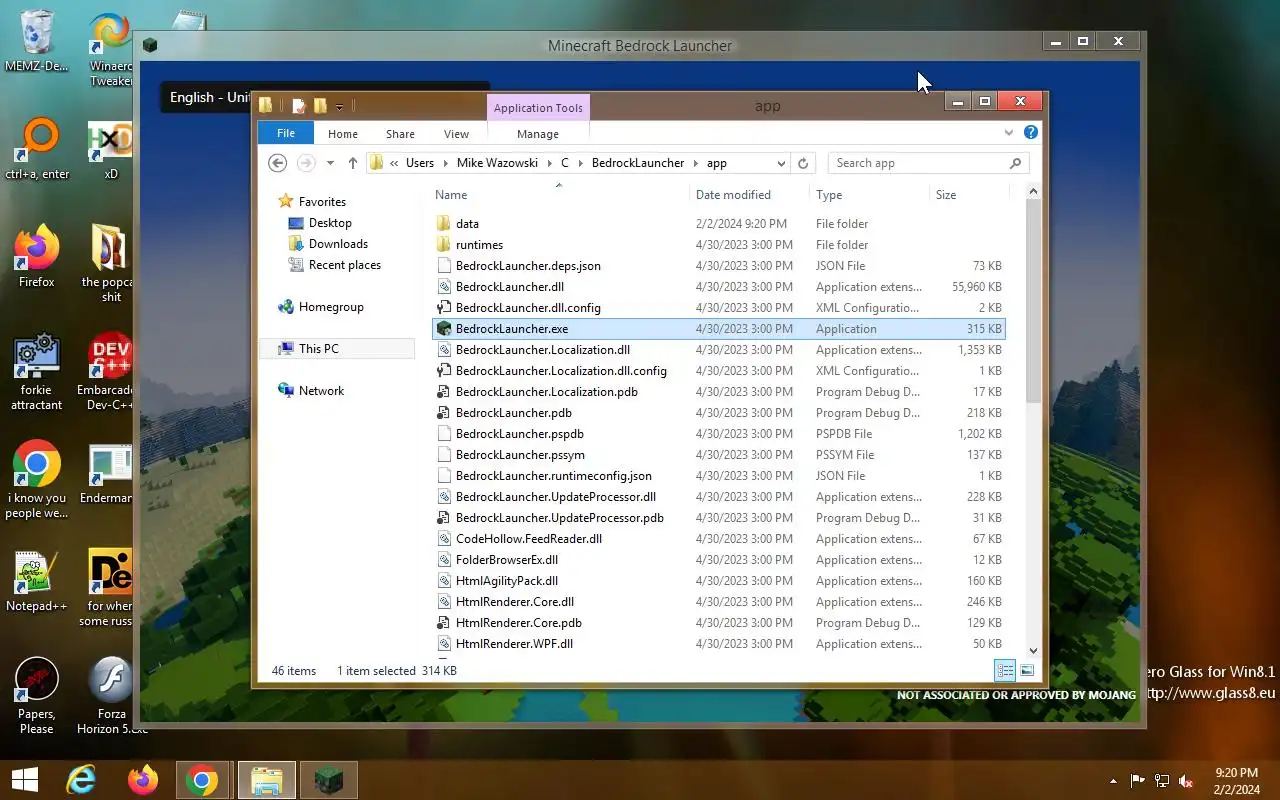Select Downloads under Favorites

coord(338,244)
